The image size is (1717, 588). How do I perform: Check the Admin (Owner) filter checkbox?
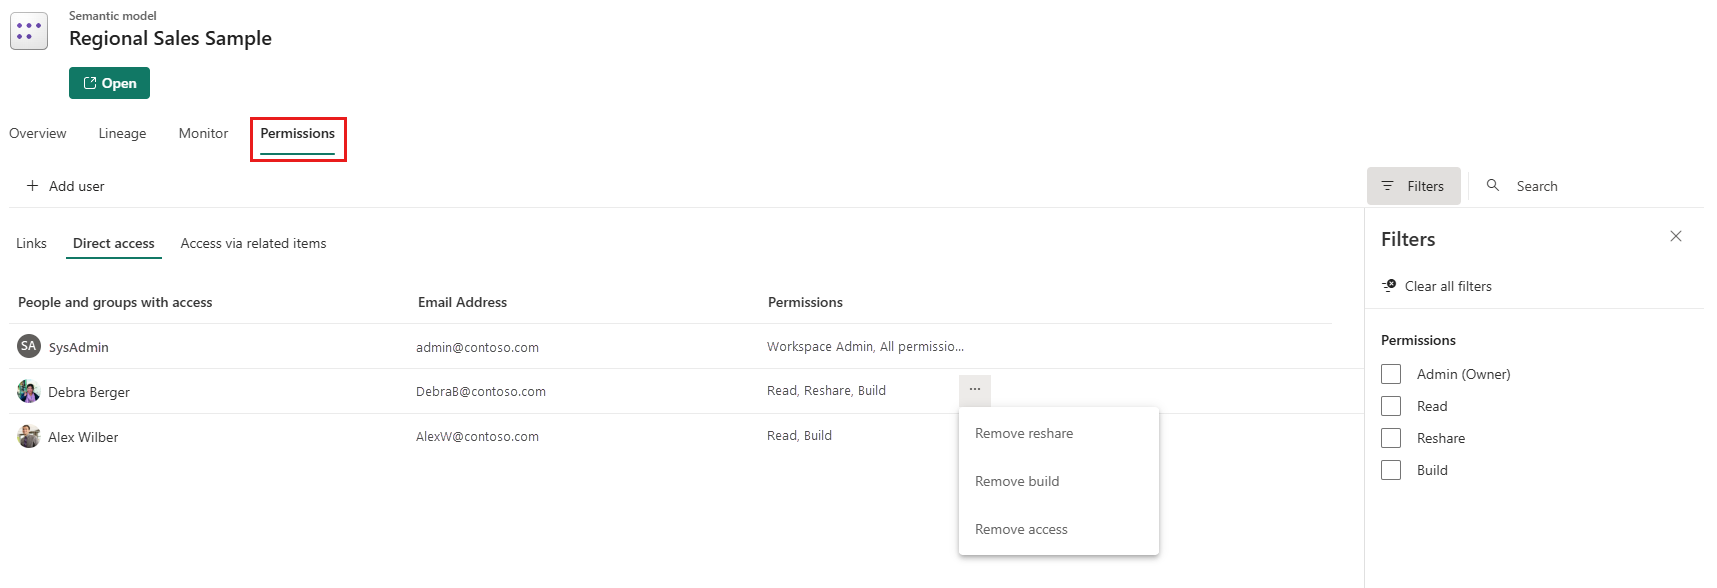[1391, 374]
